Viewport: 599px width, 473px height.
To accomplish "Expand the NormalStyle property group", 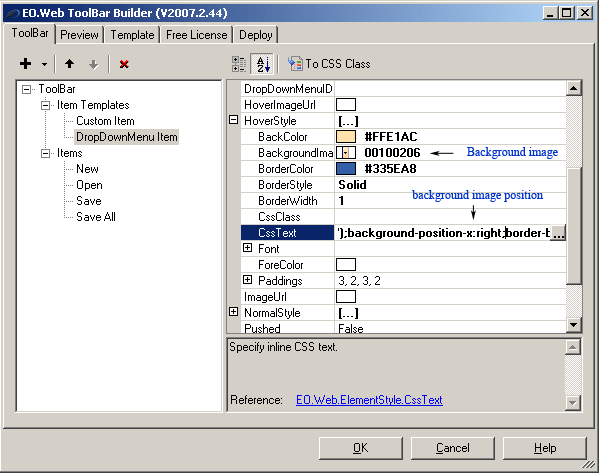I will coord(233,312).
